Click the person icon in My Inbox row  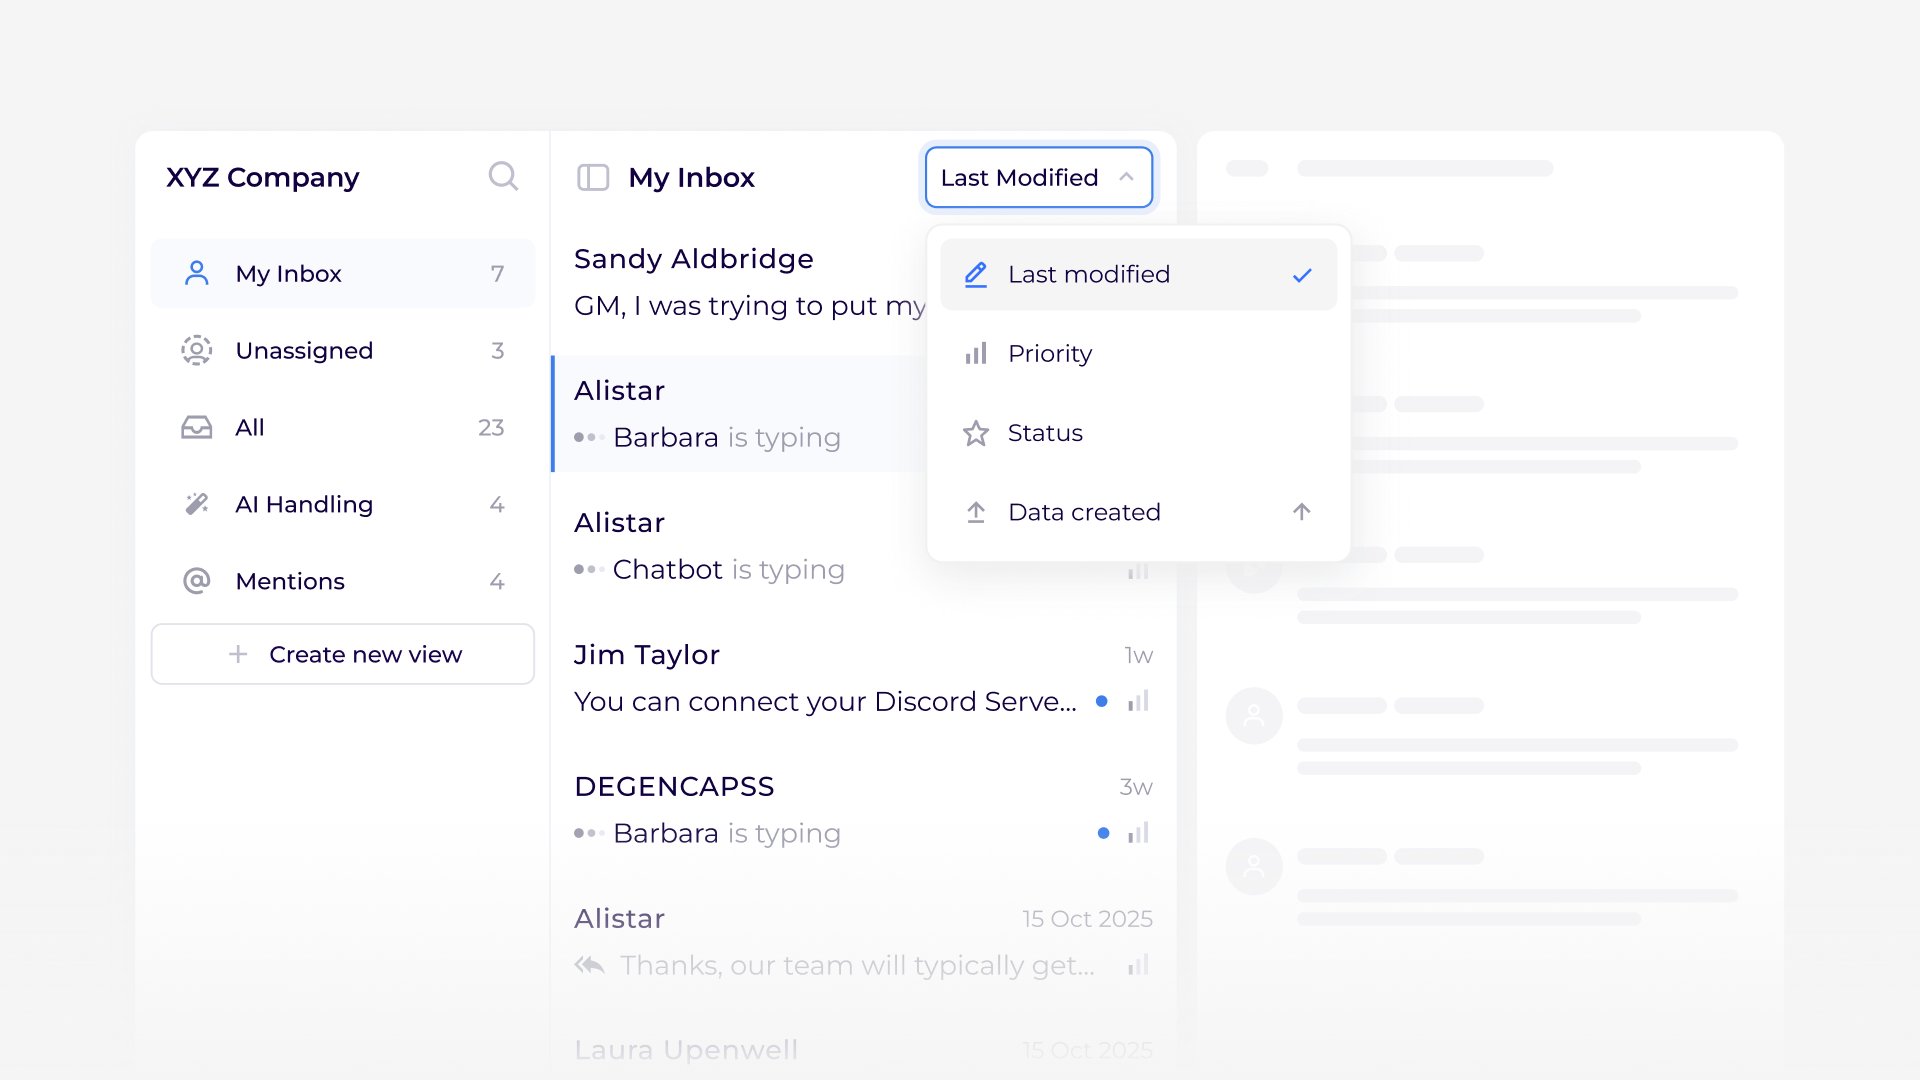[x=197, y=273]
